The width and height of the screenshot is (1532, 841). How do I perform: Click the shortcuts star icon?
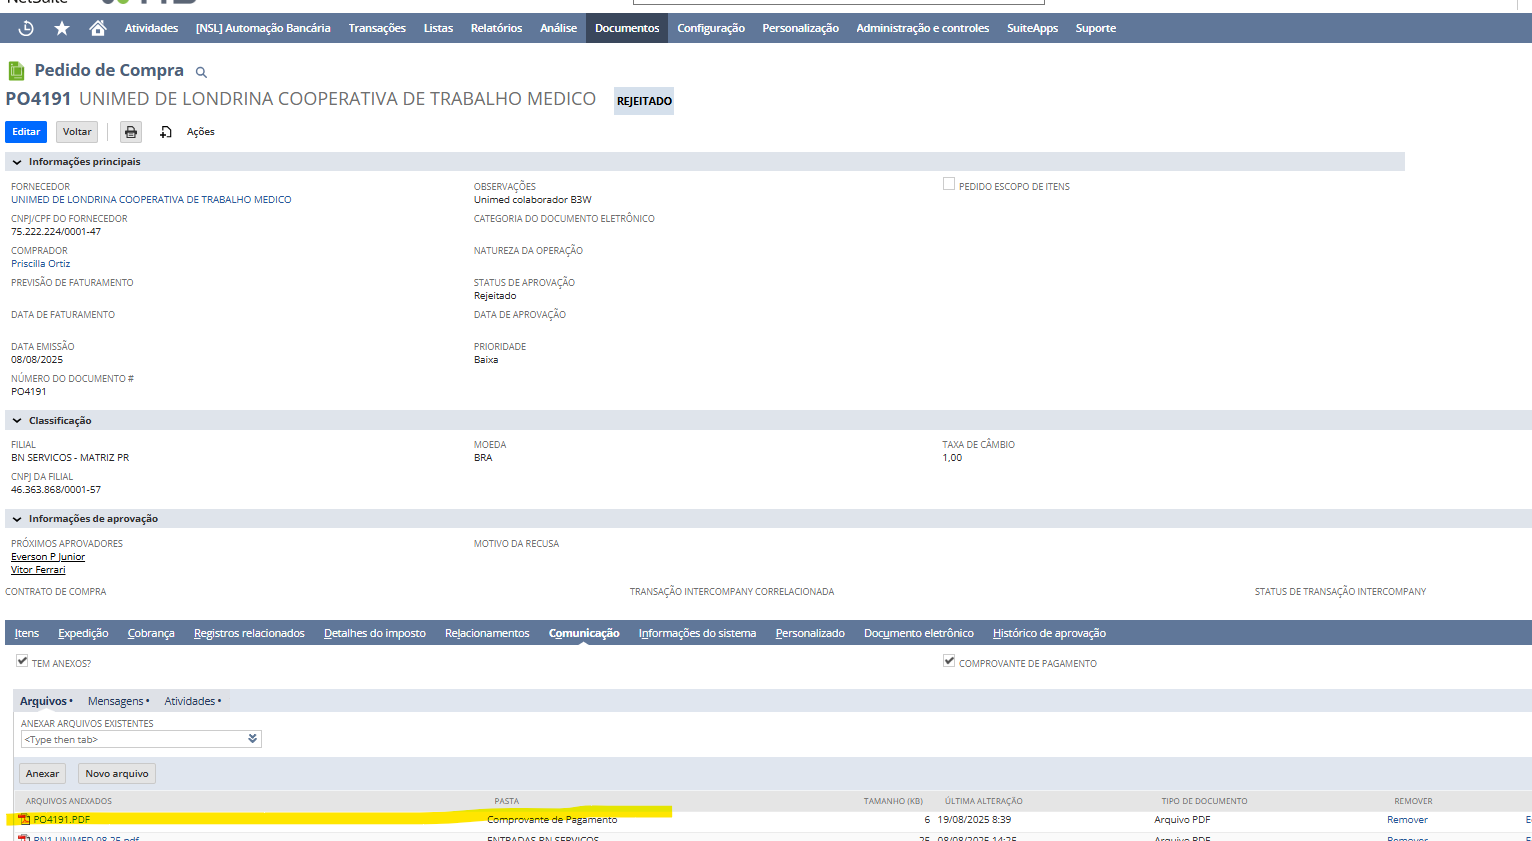[x=62, y=28]
